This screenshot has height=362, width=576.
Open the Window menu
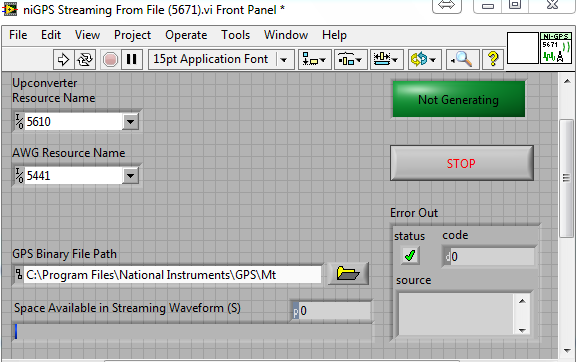286,35
